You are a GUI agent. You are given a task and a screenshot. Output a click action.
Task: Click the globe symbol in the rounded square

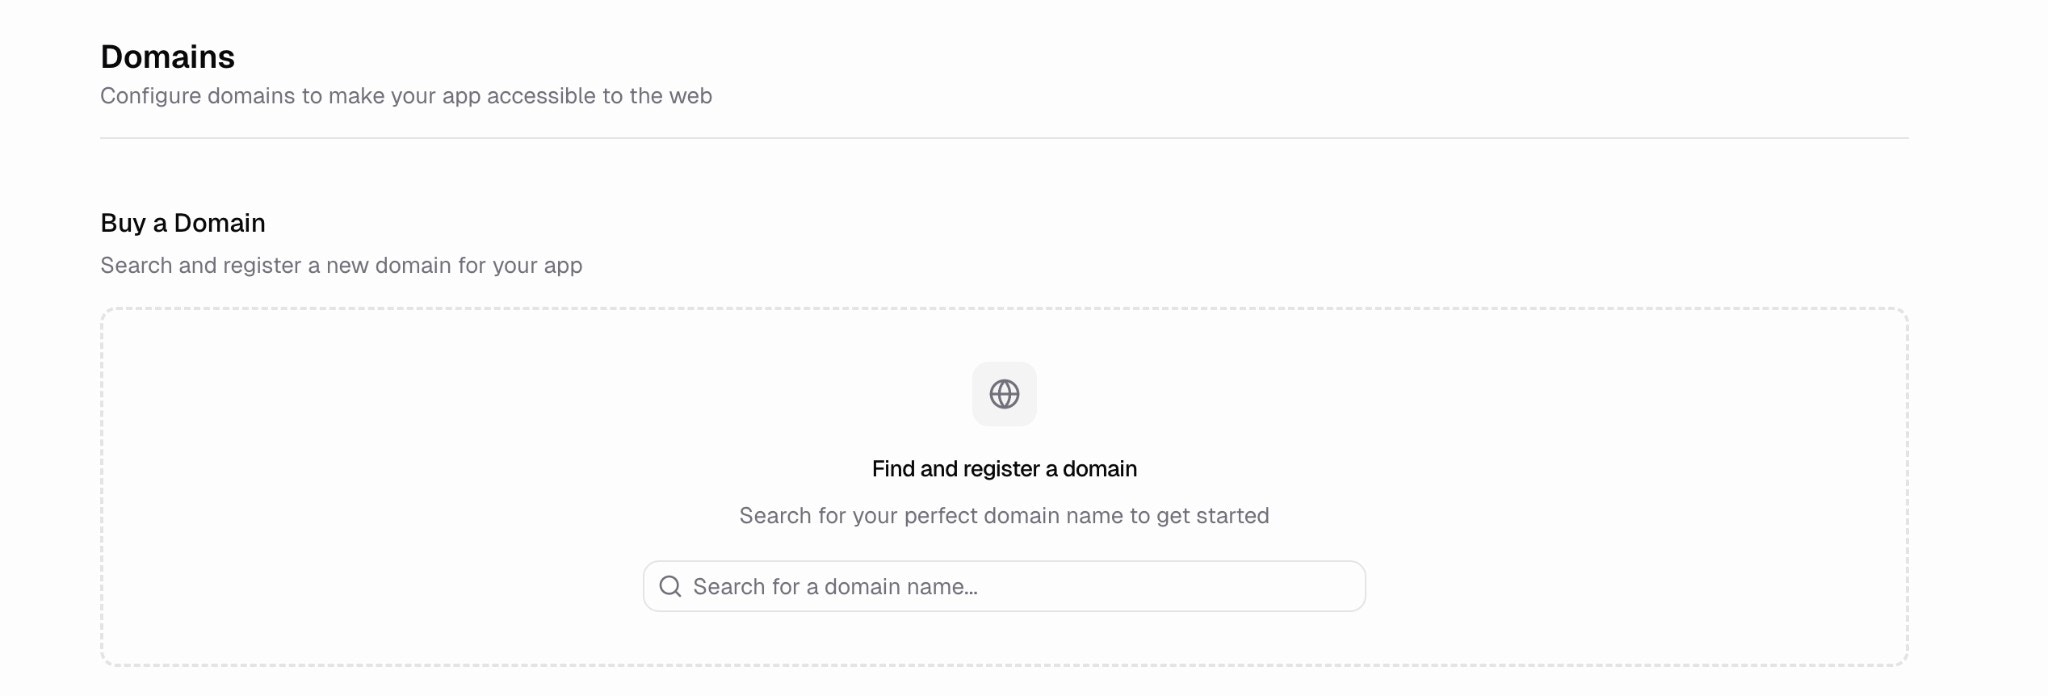(x=1003, y=394)
